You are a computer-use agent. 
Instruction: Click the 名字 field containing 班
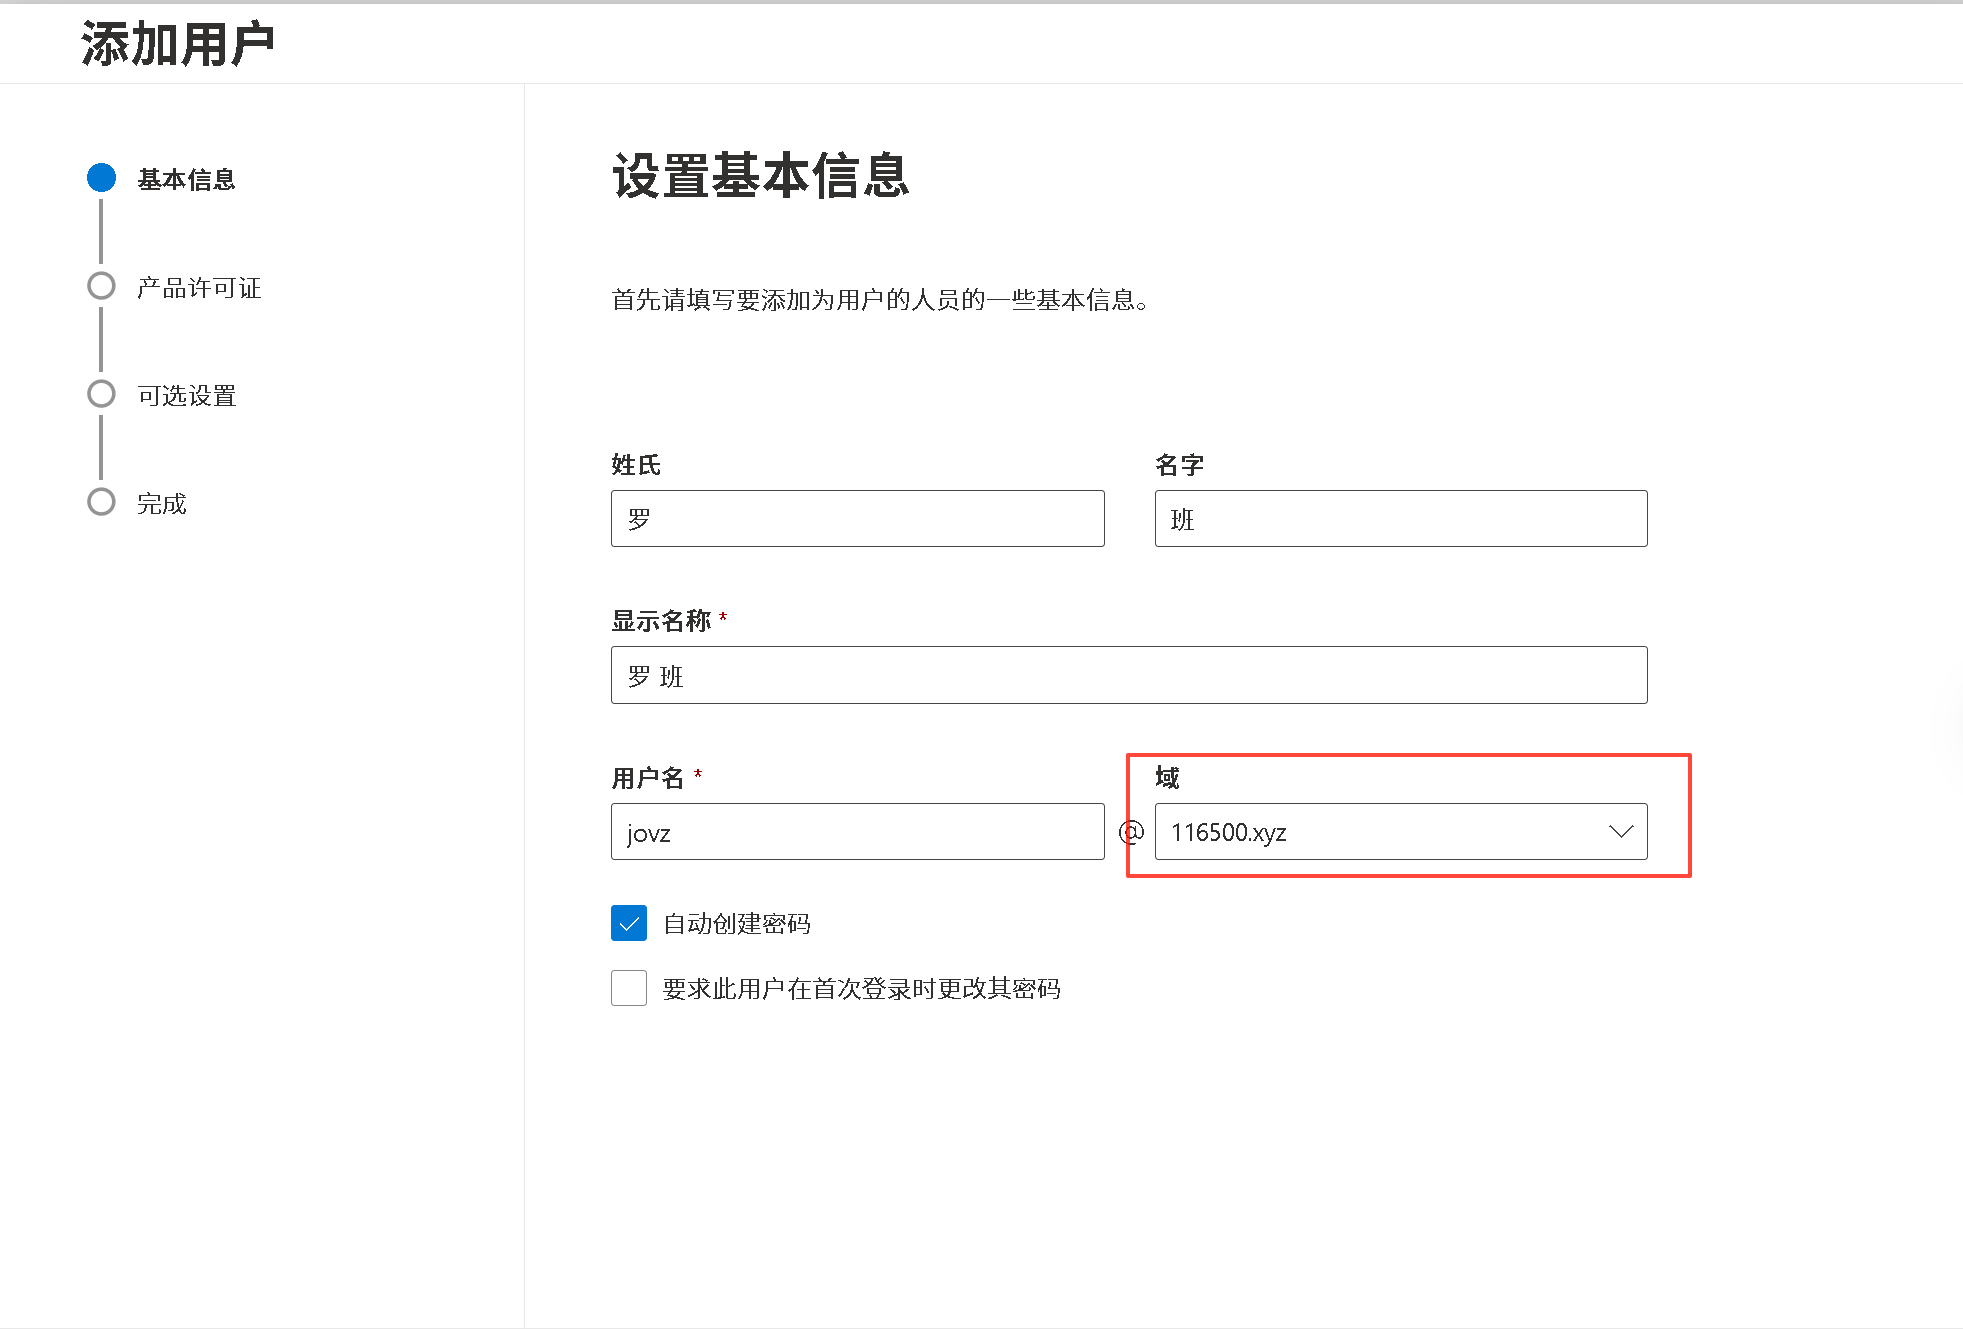(x=1400, y=519)
